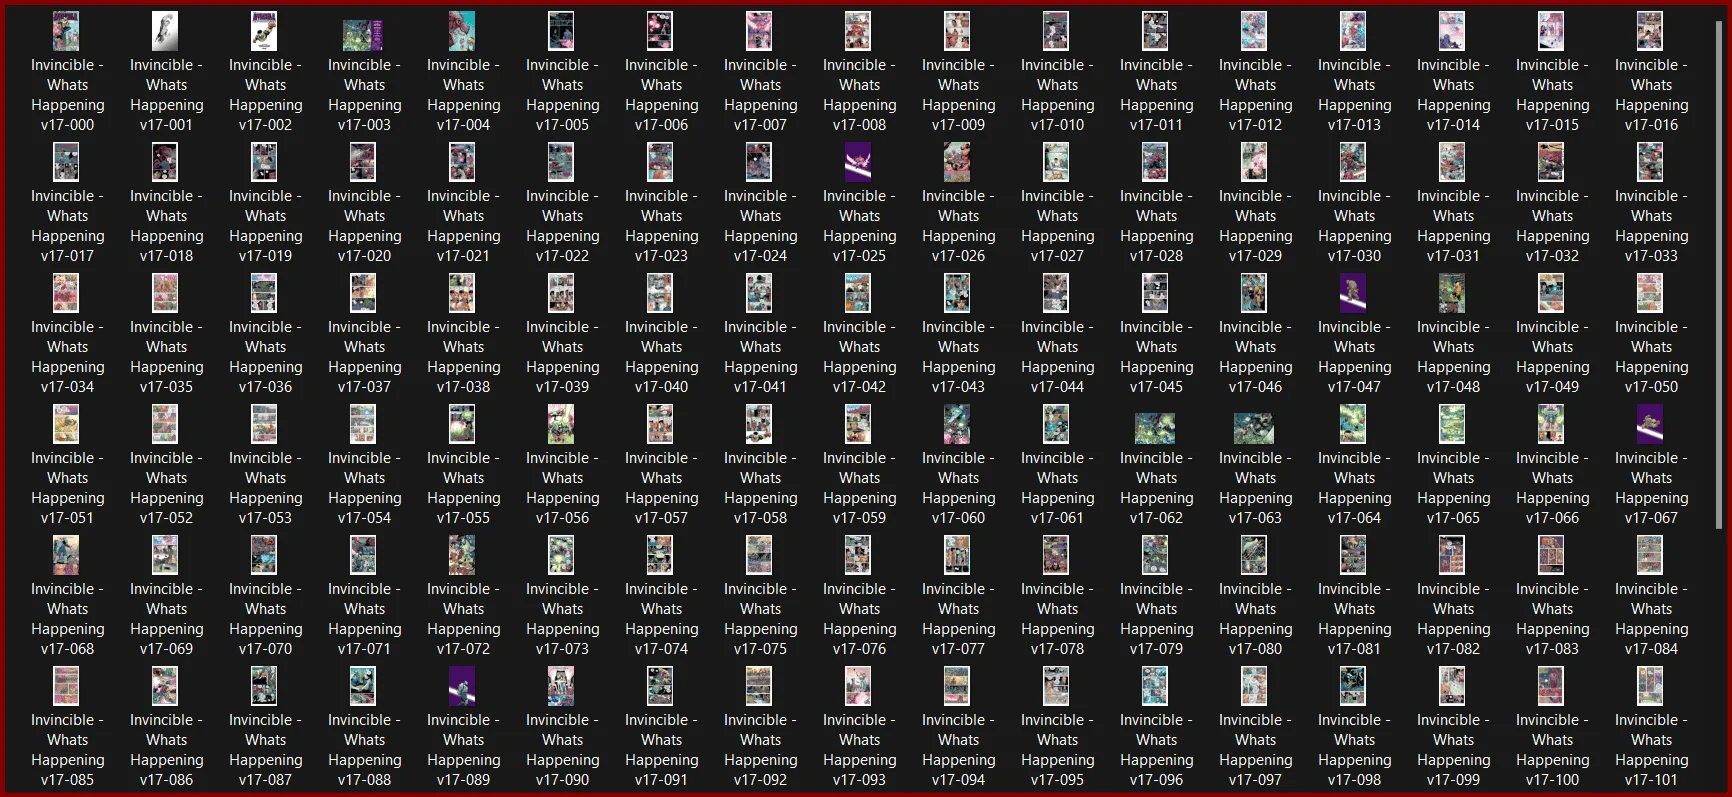Click the purple thumbnail of v17-067
This screenshot has width=1732, height=797.
click(1650, 425)
